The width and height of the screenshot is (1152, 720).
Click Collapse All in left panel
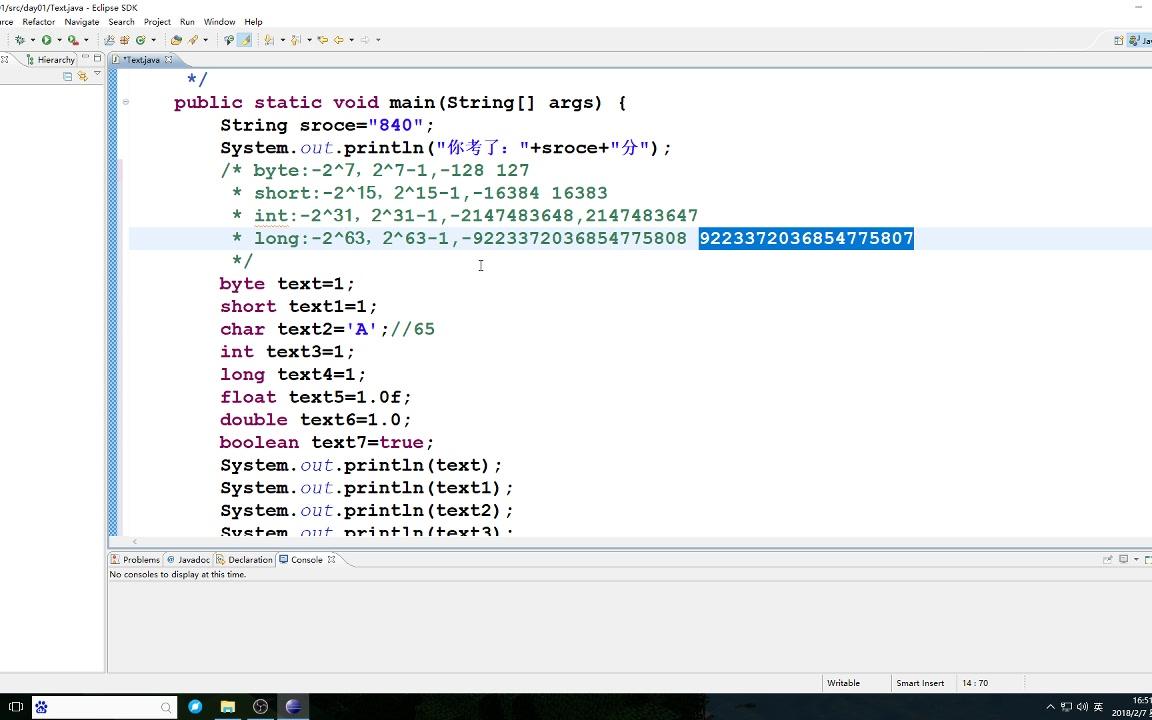pyautogui.click(x=68, y=76)
